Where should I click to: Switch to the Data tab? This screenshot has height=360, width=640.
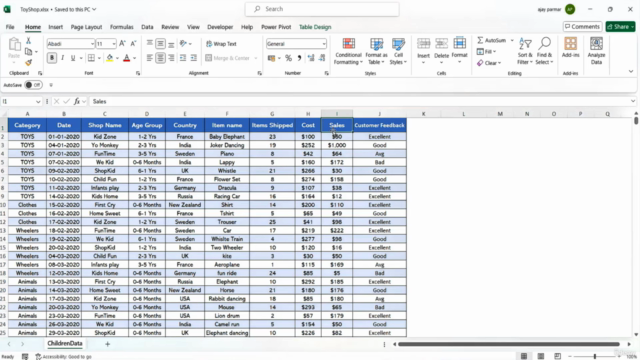click(147, 27)
